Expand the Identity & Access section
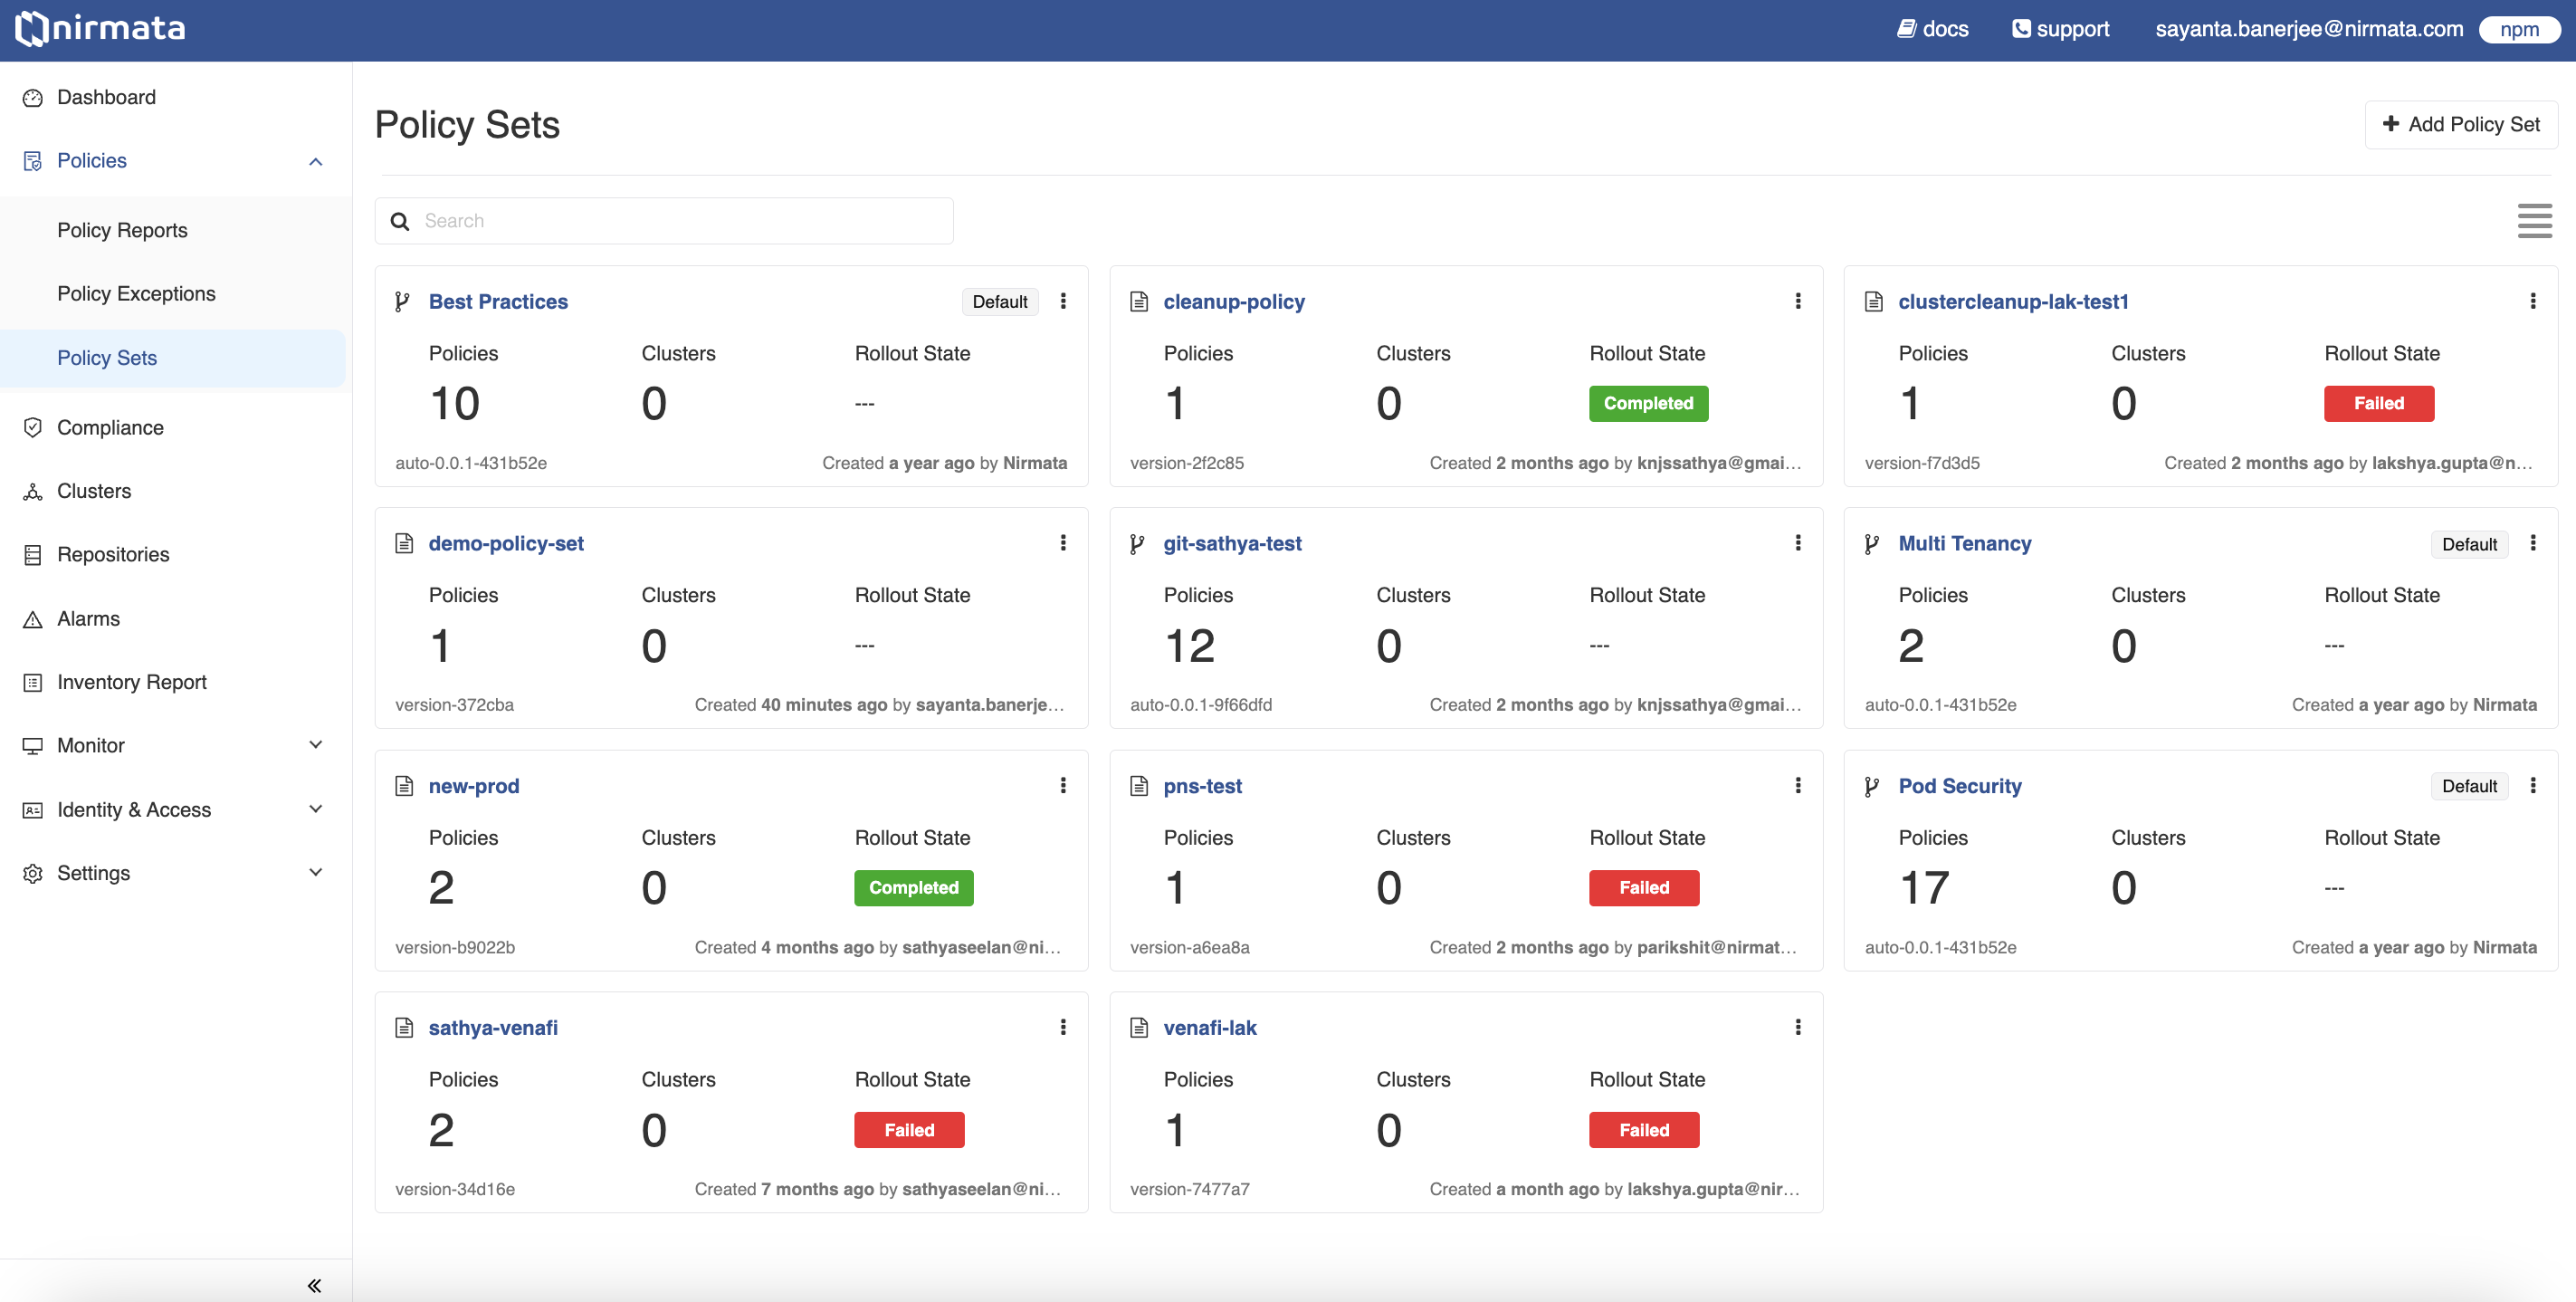This screenshot has width=2576, height=1302. pyautogui.click(x=316, y=809)
